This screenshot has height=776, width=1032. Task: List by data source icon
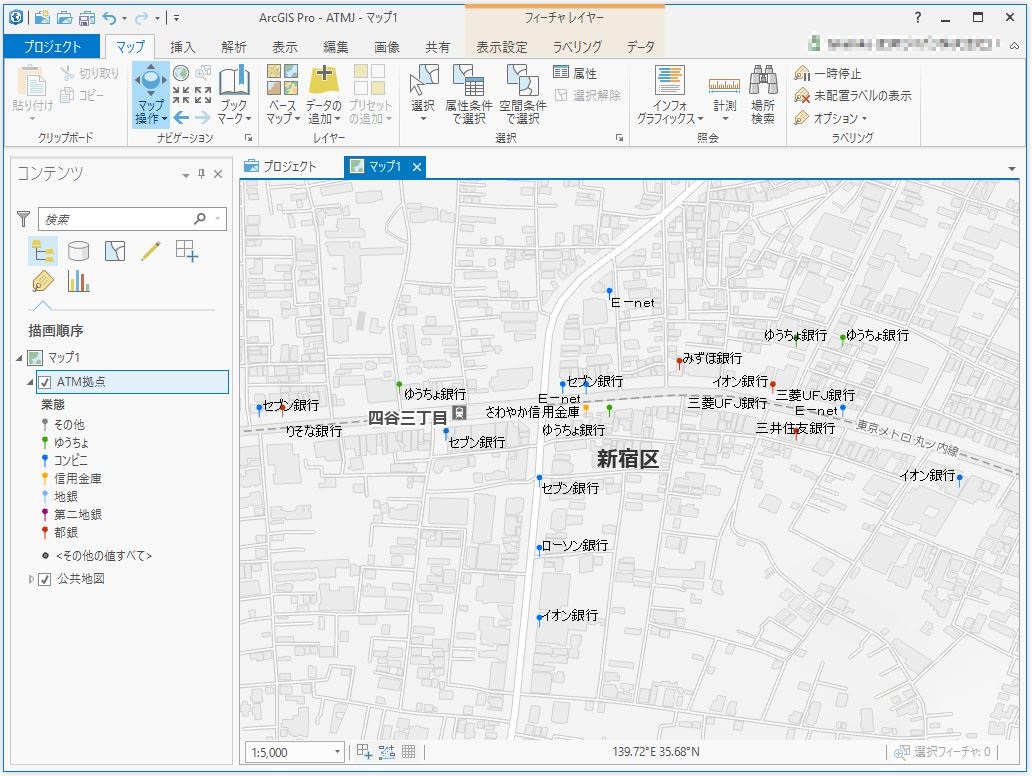(78, 251)
